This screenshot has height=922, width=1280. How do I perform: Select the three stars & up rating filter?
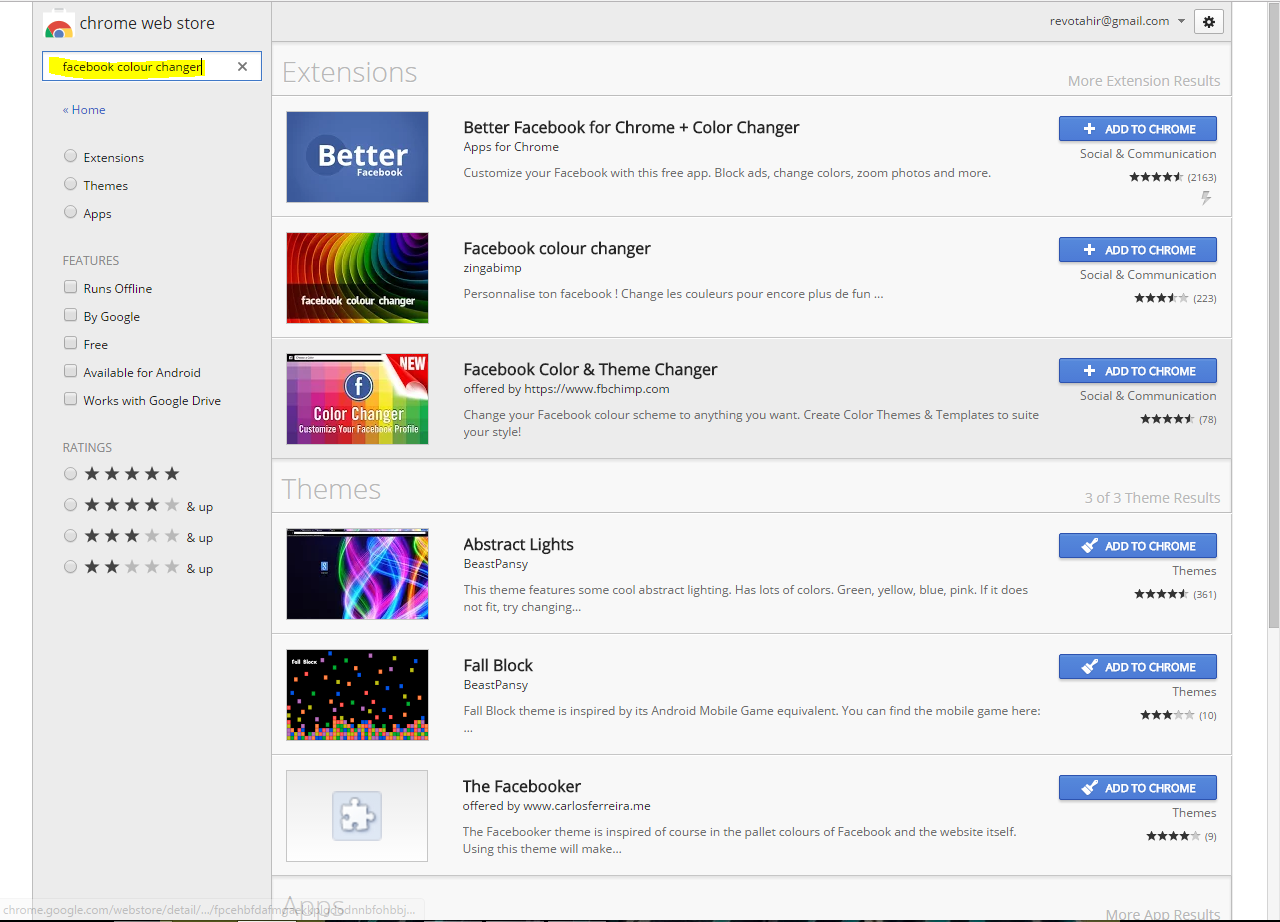click(70, 536)
